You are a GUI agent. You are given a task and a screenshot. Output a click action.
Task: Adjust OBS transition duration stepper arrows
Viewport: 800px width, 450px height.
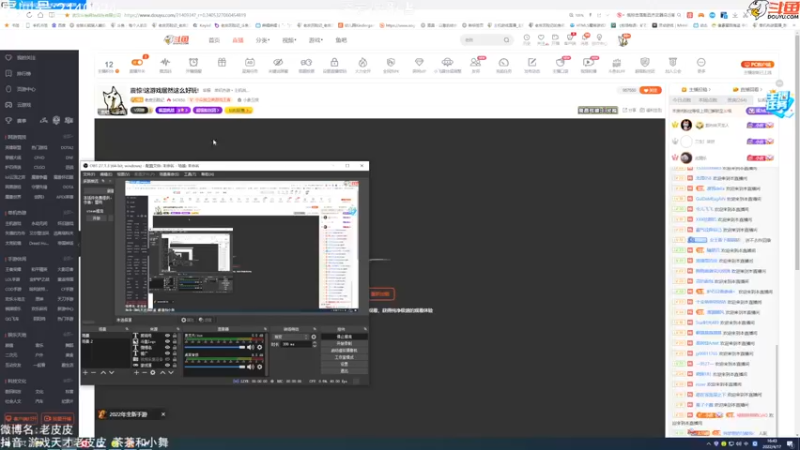pos(314,344)
